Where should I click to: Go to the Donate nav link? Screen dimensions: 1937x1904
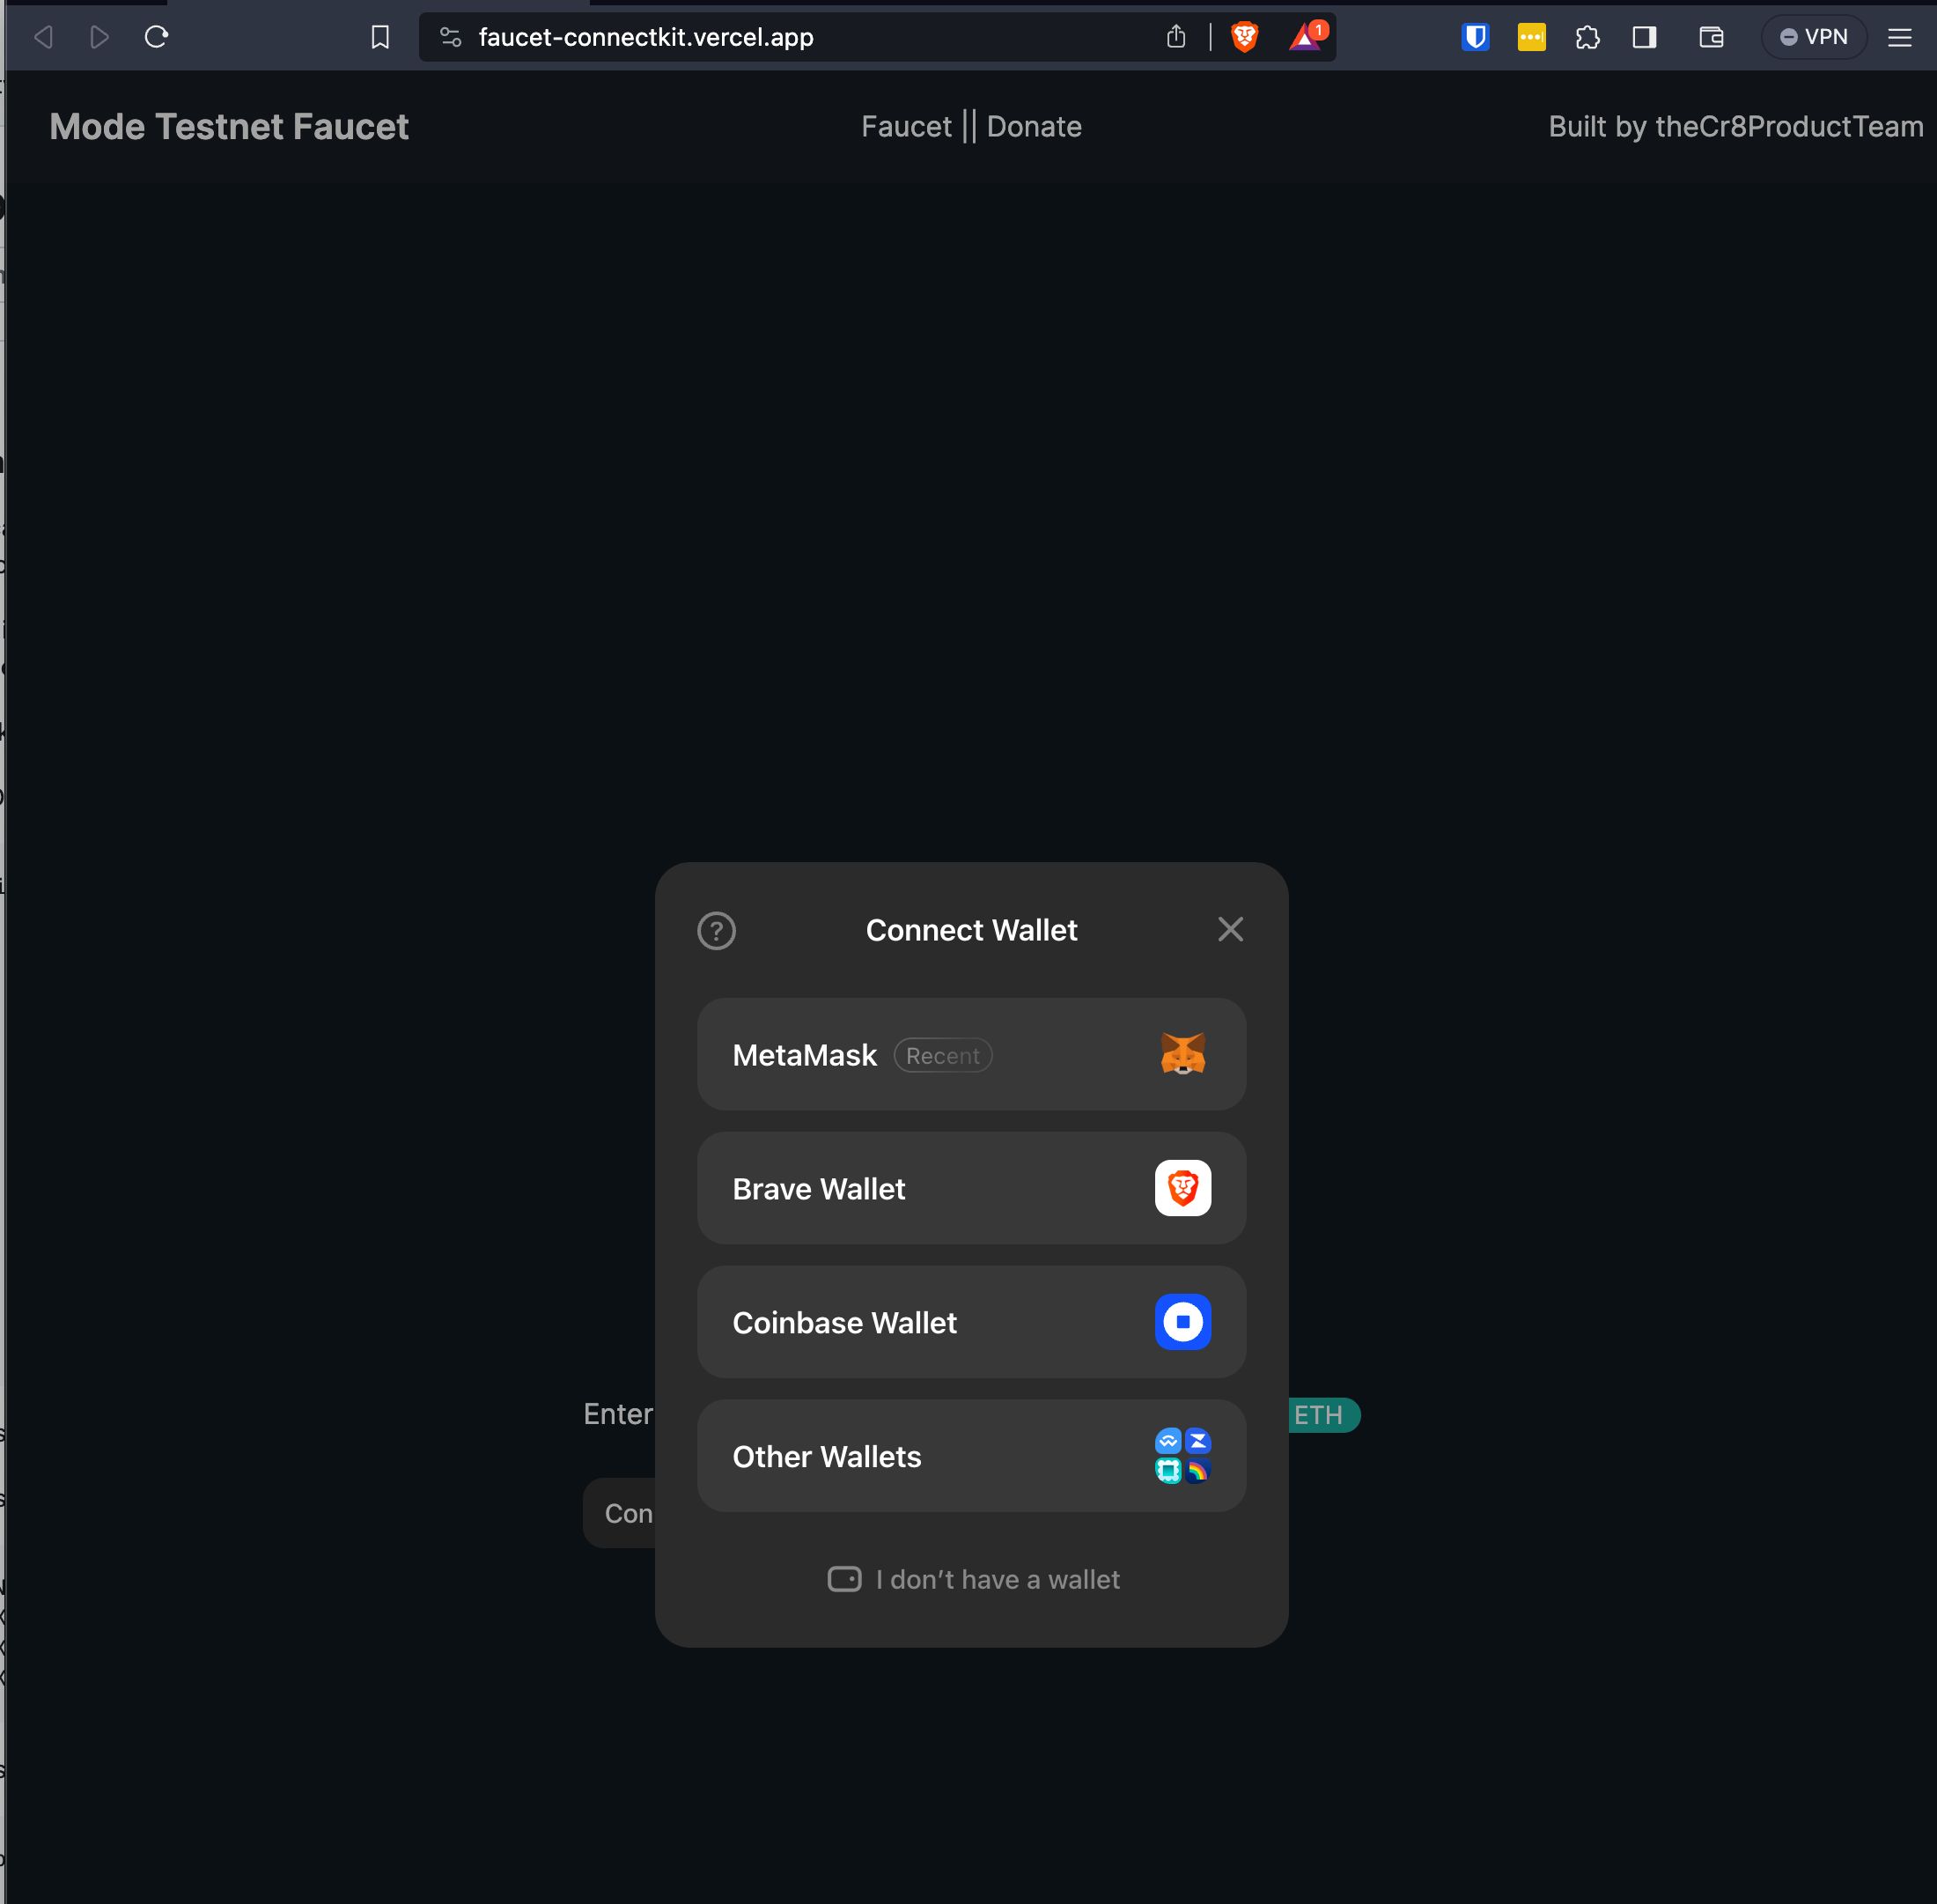point(1034,127)
